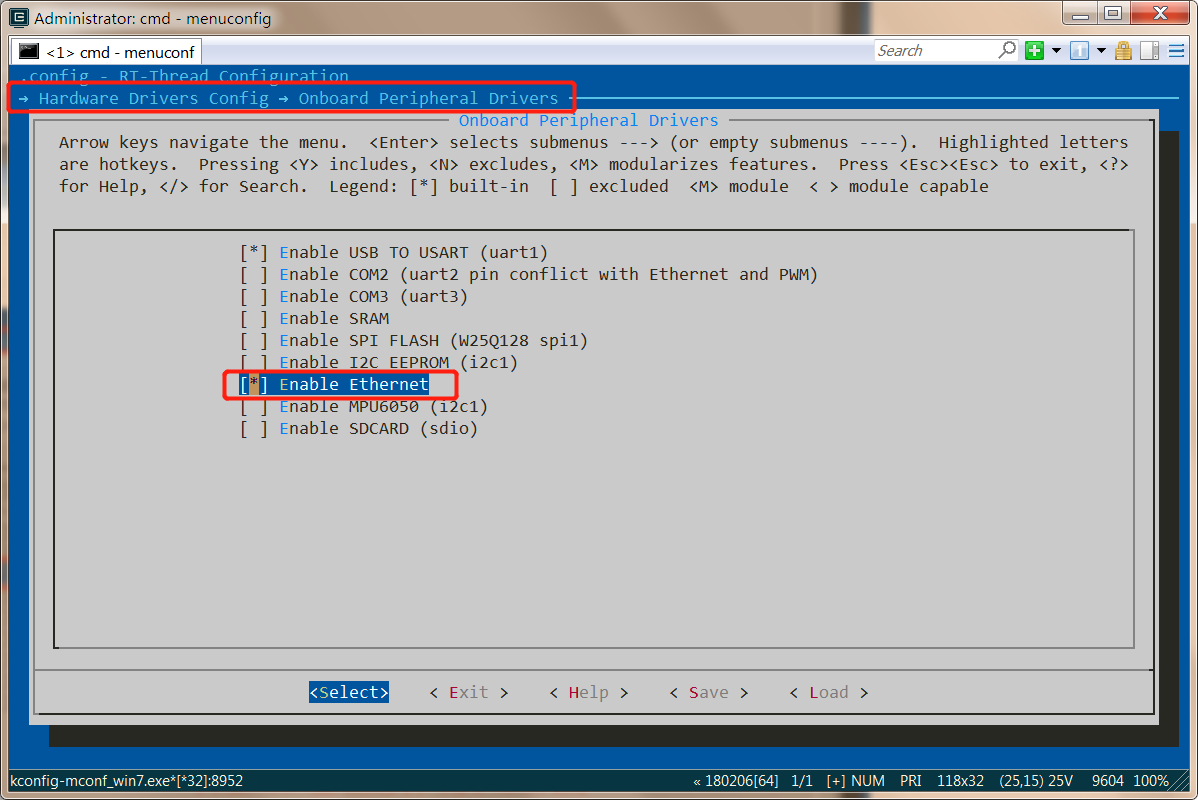The width and height of the screenshot is (1198, 800).
Task: Click the < Load > button
Action: coord(829,692)
